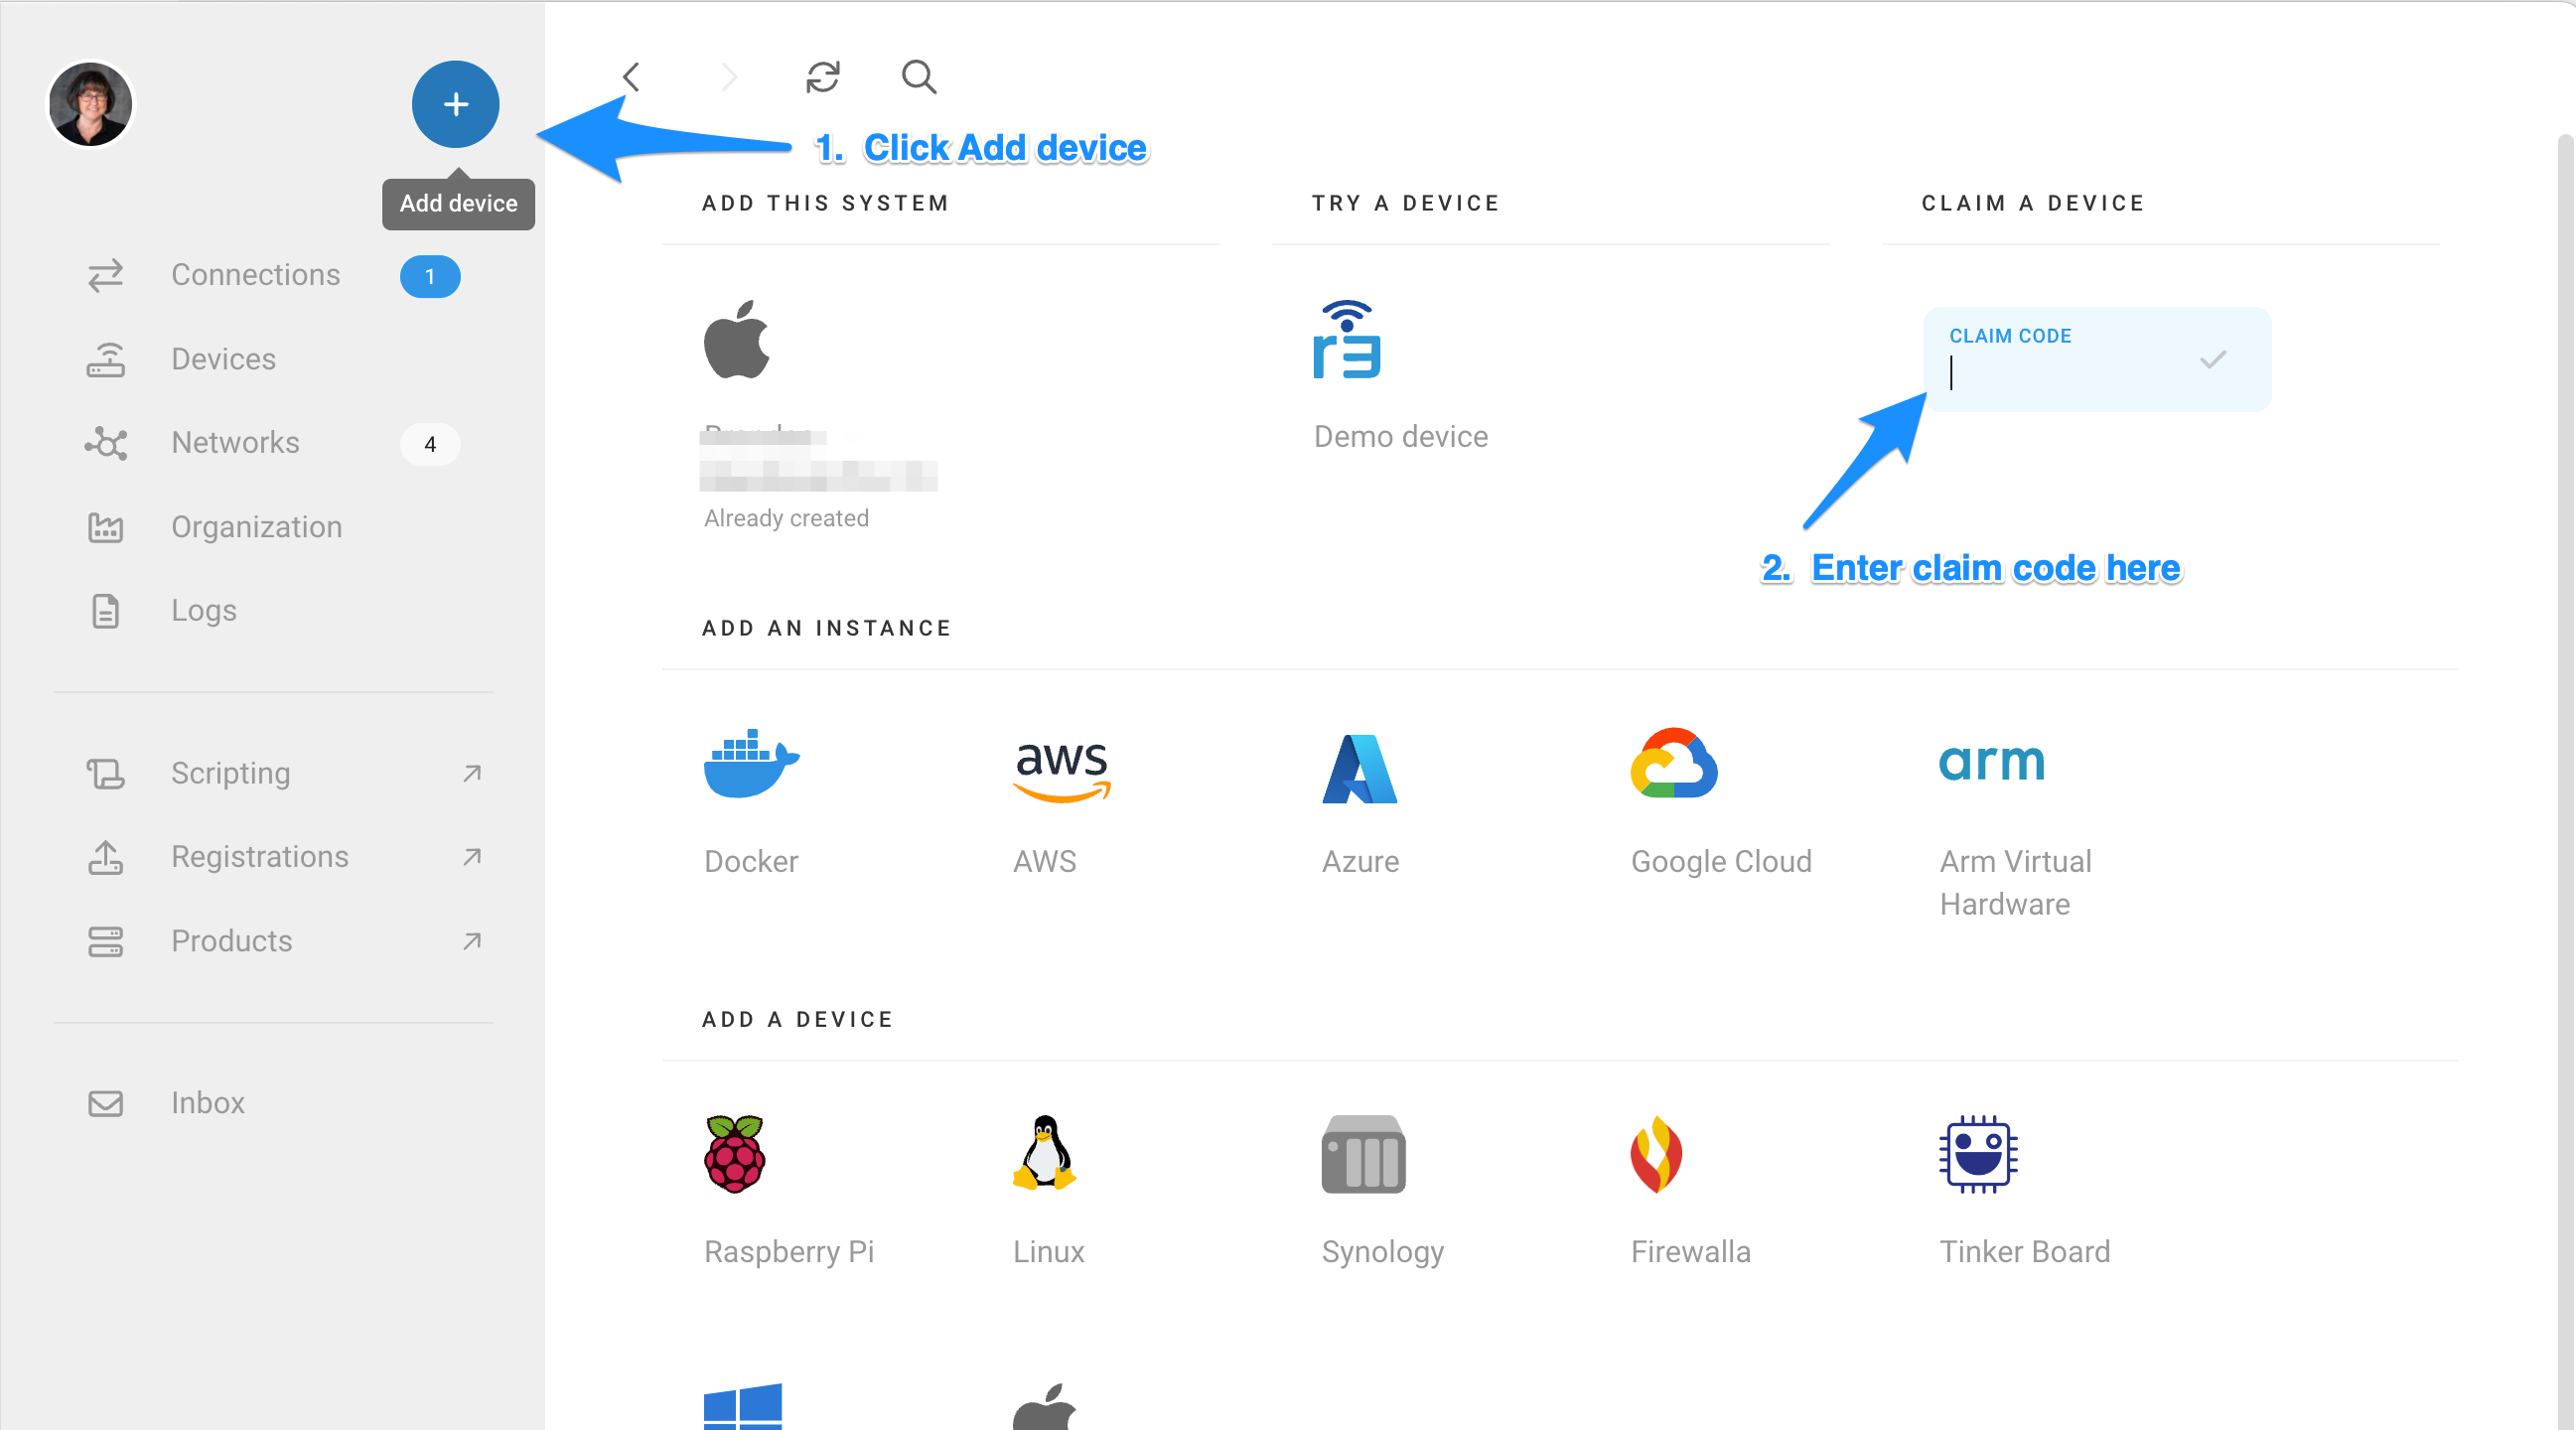Click into the Claim Code field
2576x1430 pixels.
(2060, 374)
